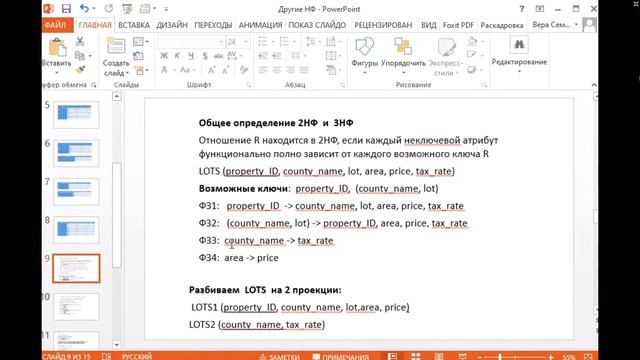Undo the last action
Screen dimensions: 640x360
coord(84,9)
